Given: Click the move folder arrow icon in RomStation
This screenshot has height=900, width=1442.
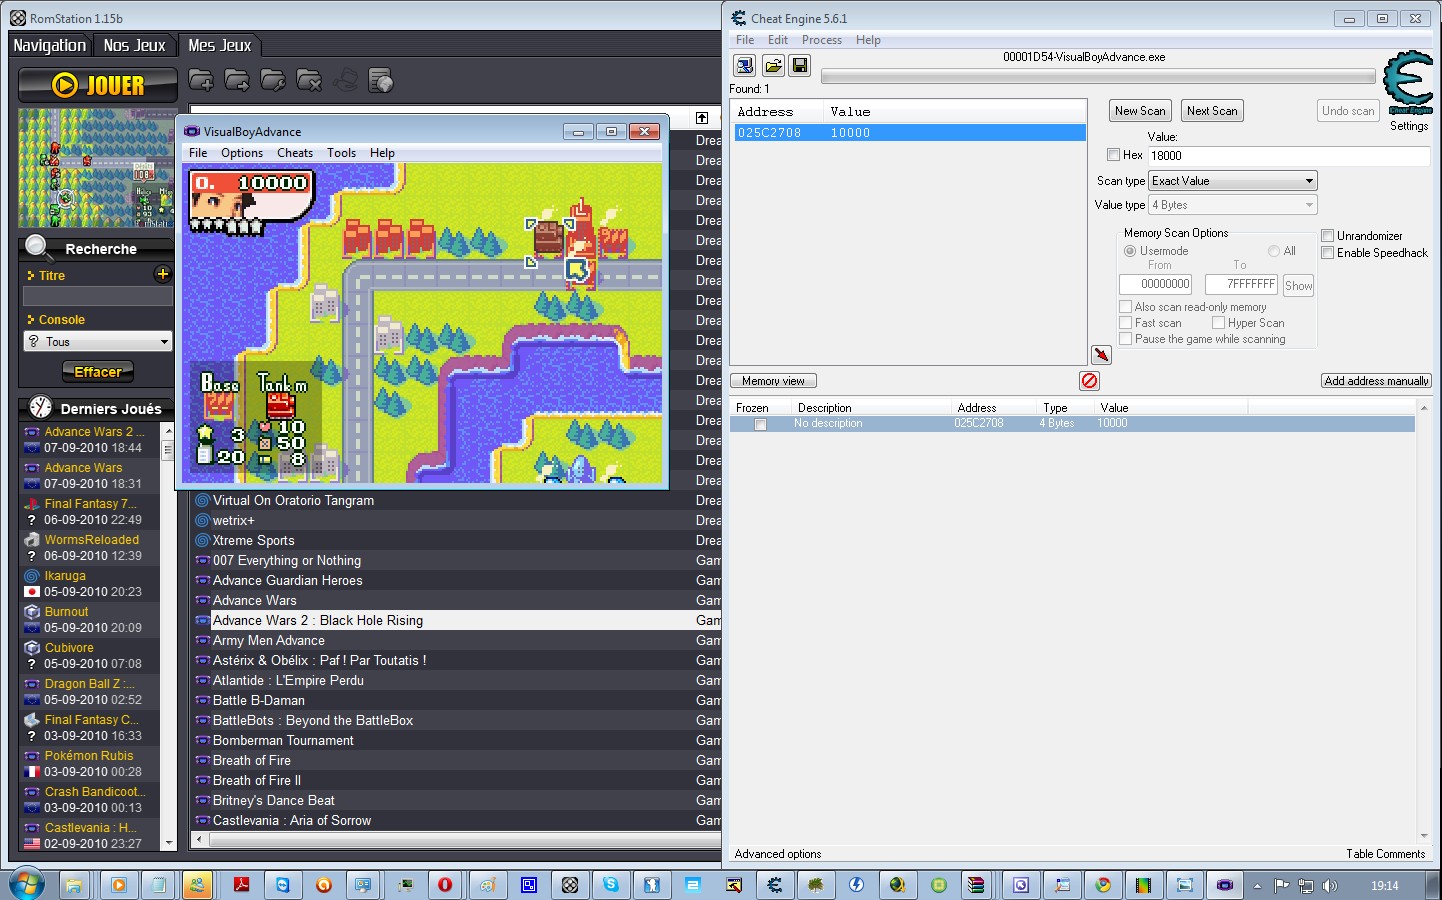Looking at the screenshot, I should (237, 80).
